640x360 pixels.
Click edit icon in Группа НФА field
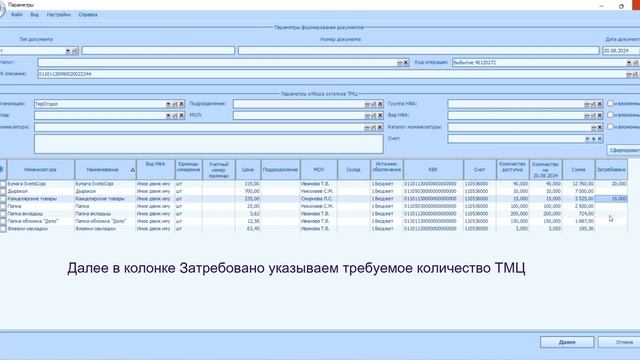click(x=593, y=104)
